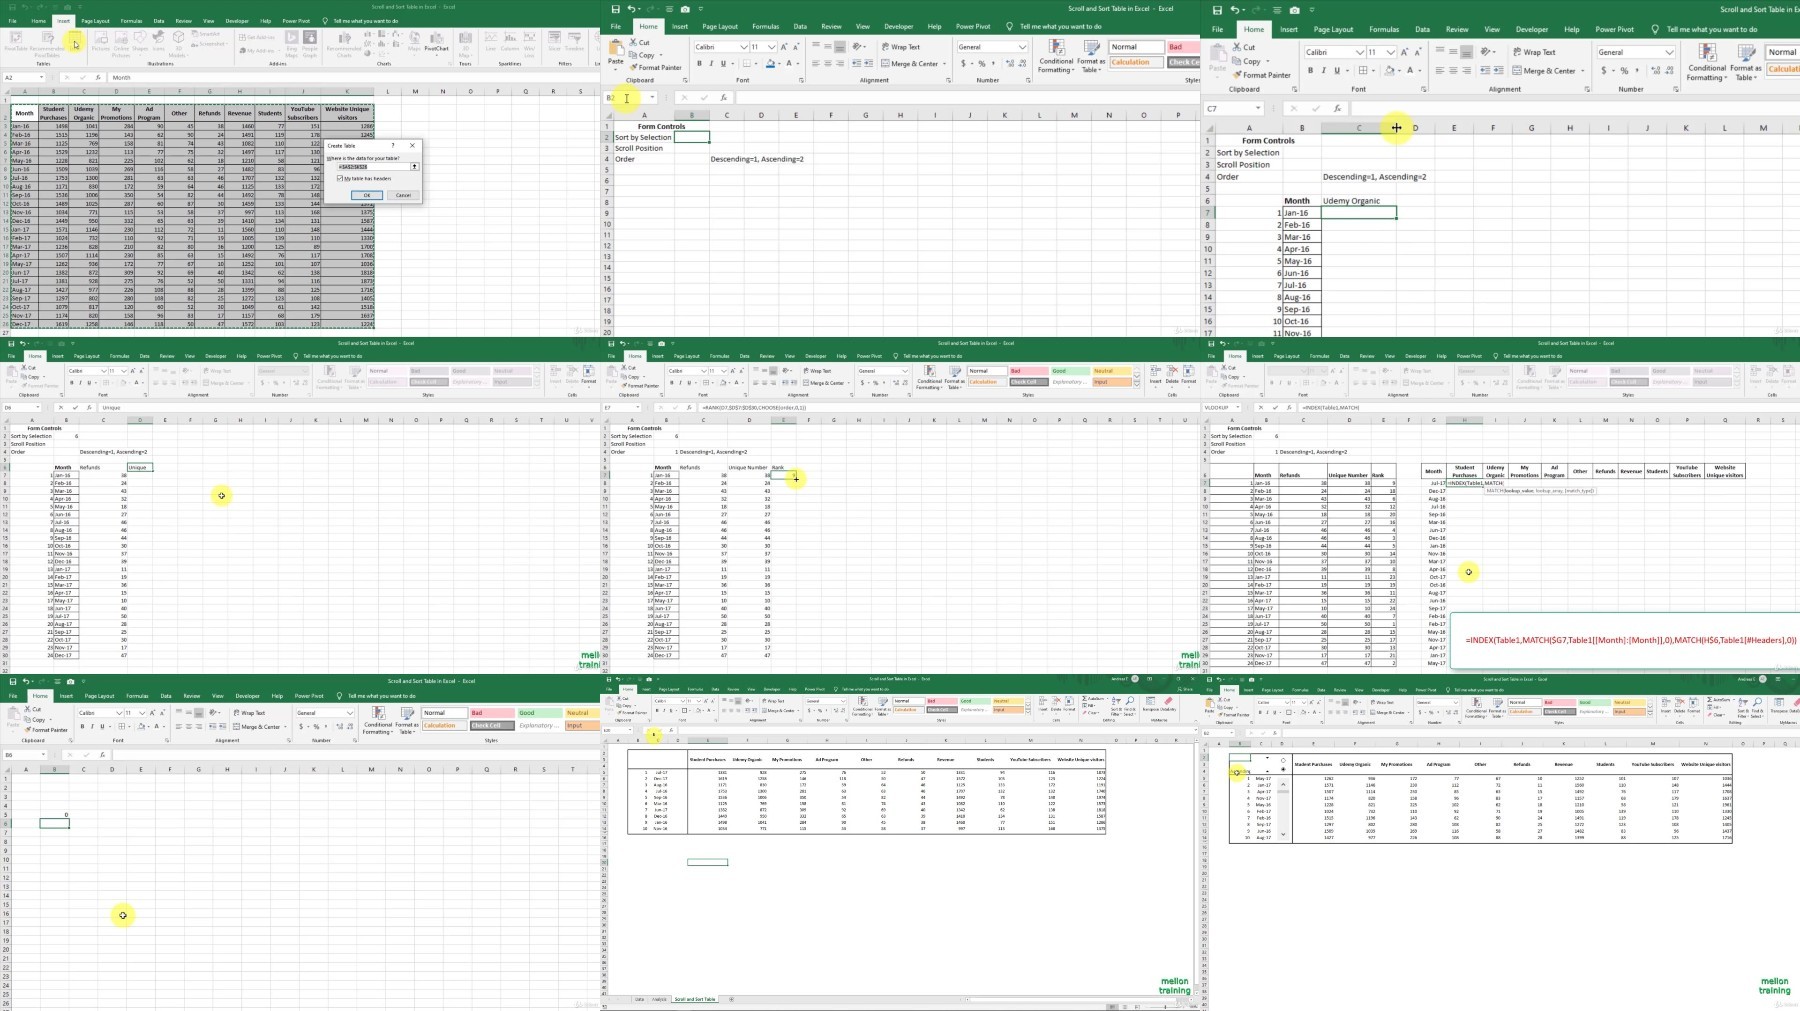Decrease font size in top-middle window's Font group

coord(795,47)
